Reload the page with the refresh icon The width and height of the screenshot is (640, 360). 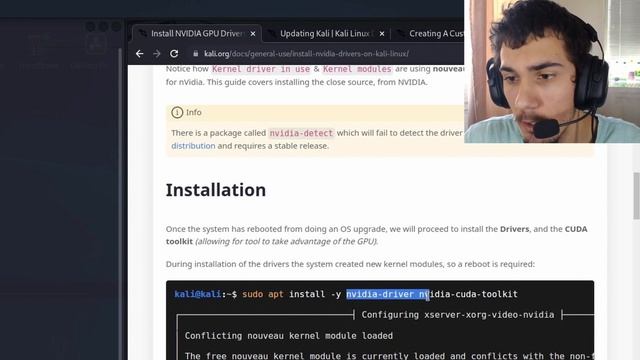174,53
